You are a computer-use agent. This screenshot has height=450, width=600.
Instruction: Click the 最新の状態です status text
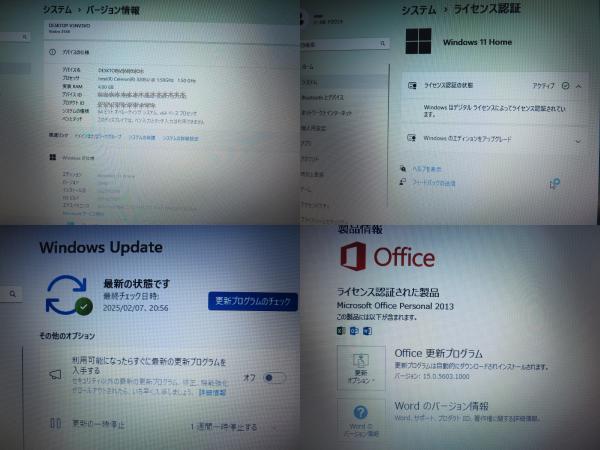tap(137, 284)
